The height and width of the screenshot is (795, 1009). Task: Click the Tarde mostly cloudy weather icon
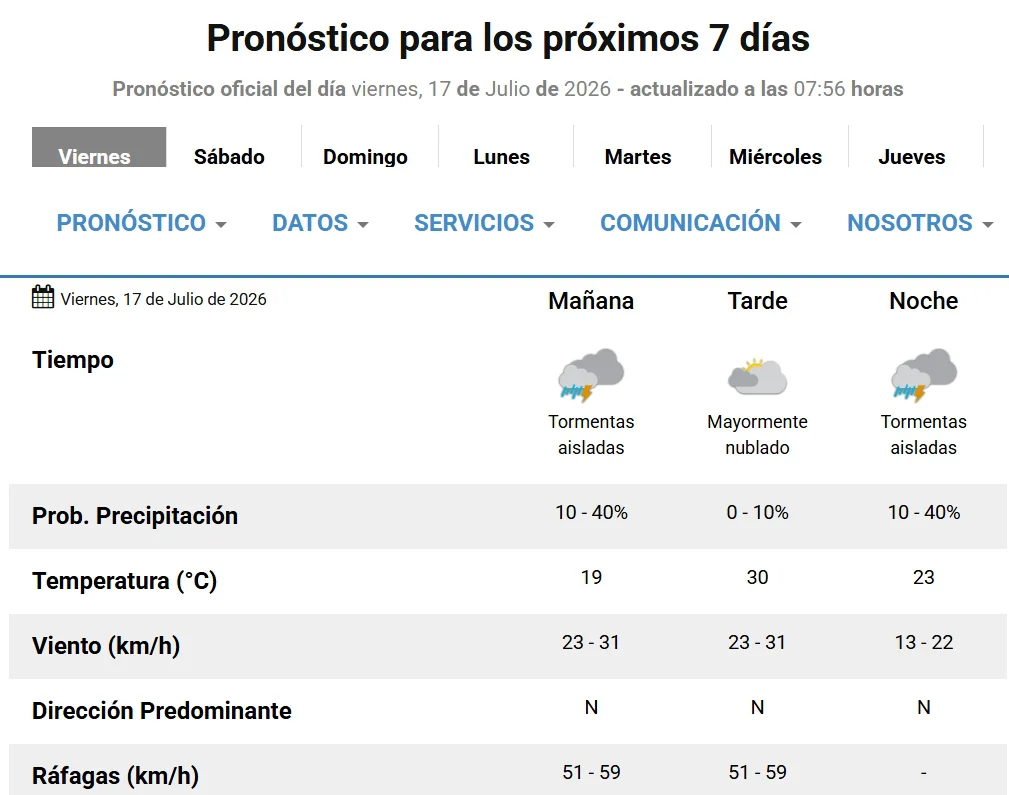tap(757, 377)
